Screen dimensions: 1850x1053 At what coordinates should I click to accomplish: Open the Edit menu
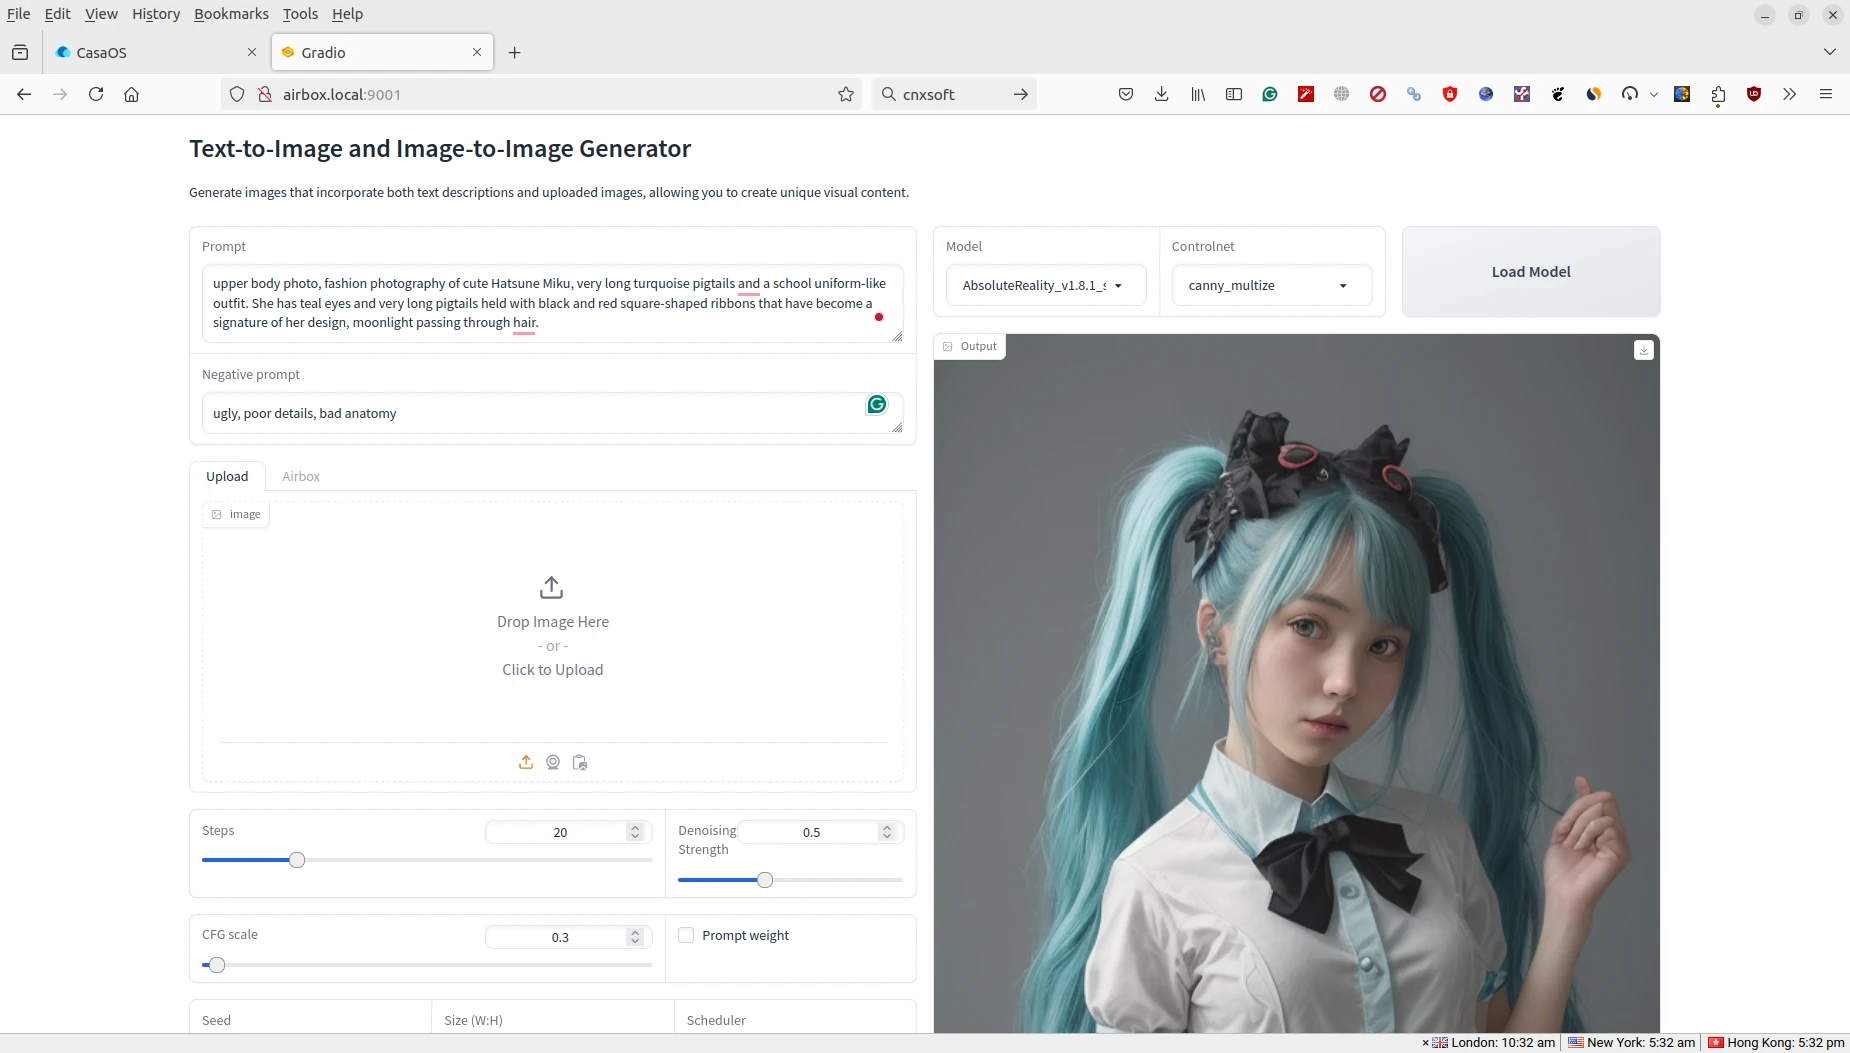point(57,14)
